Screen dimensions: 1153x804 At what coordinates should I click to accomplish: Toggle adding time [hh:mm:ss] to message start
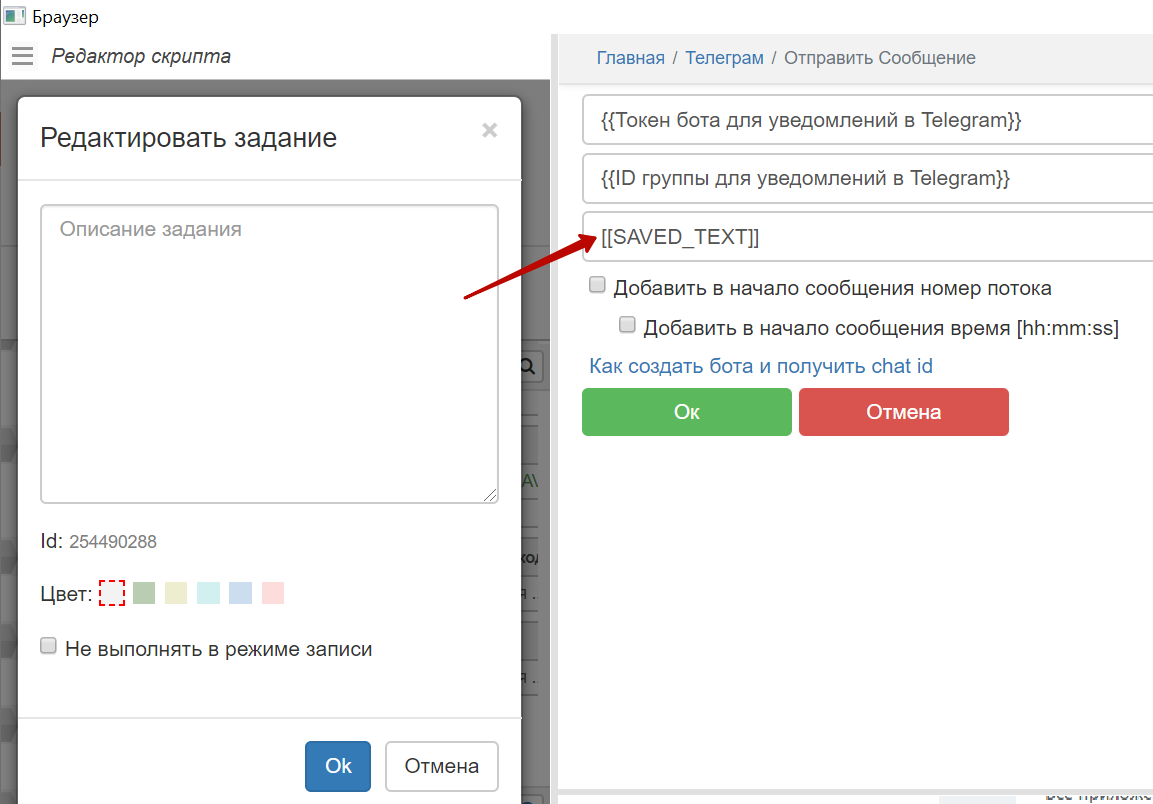click(627, 325)
